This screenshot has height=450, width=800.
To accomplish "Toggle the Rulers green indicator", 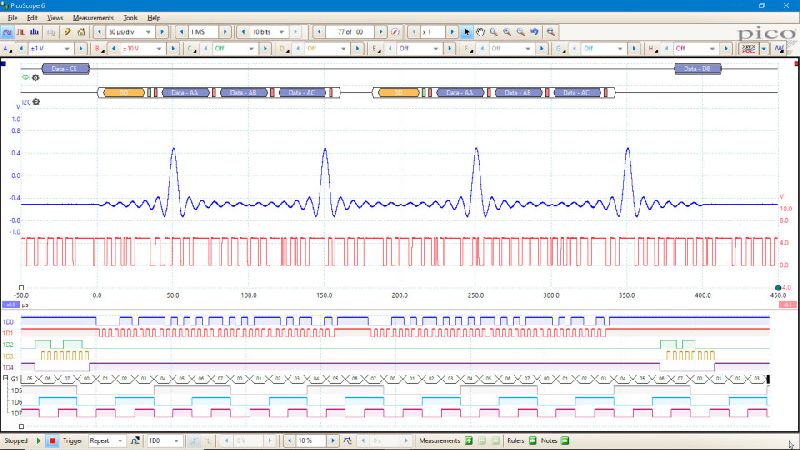I will (532, 440).
